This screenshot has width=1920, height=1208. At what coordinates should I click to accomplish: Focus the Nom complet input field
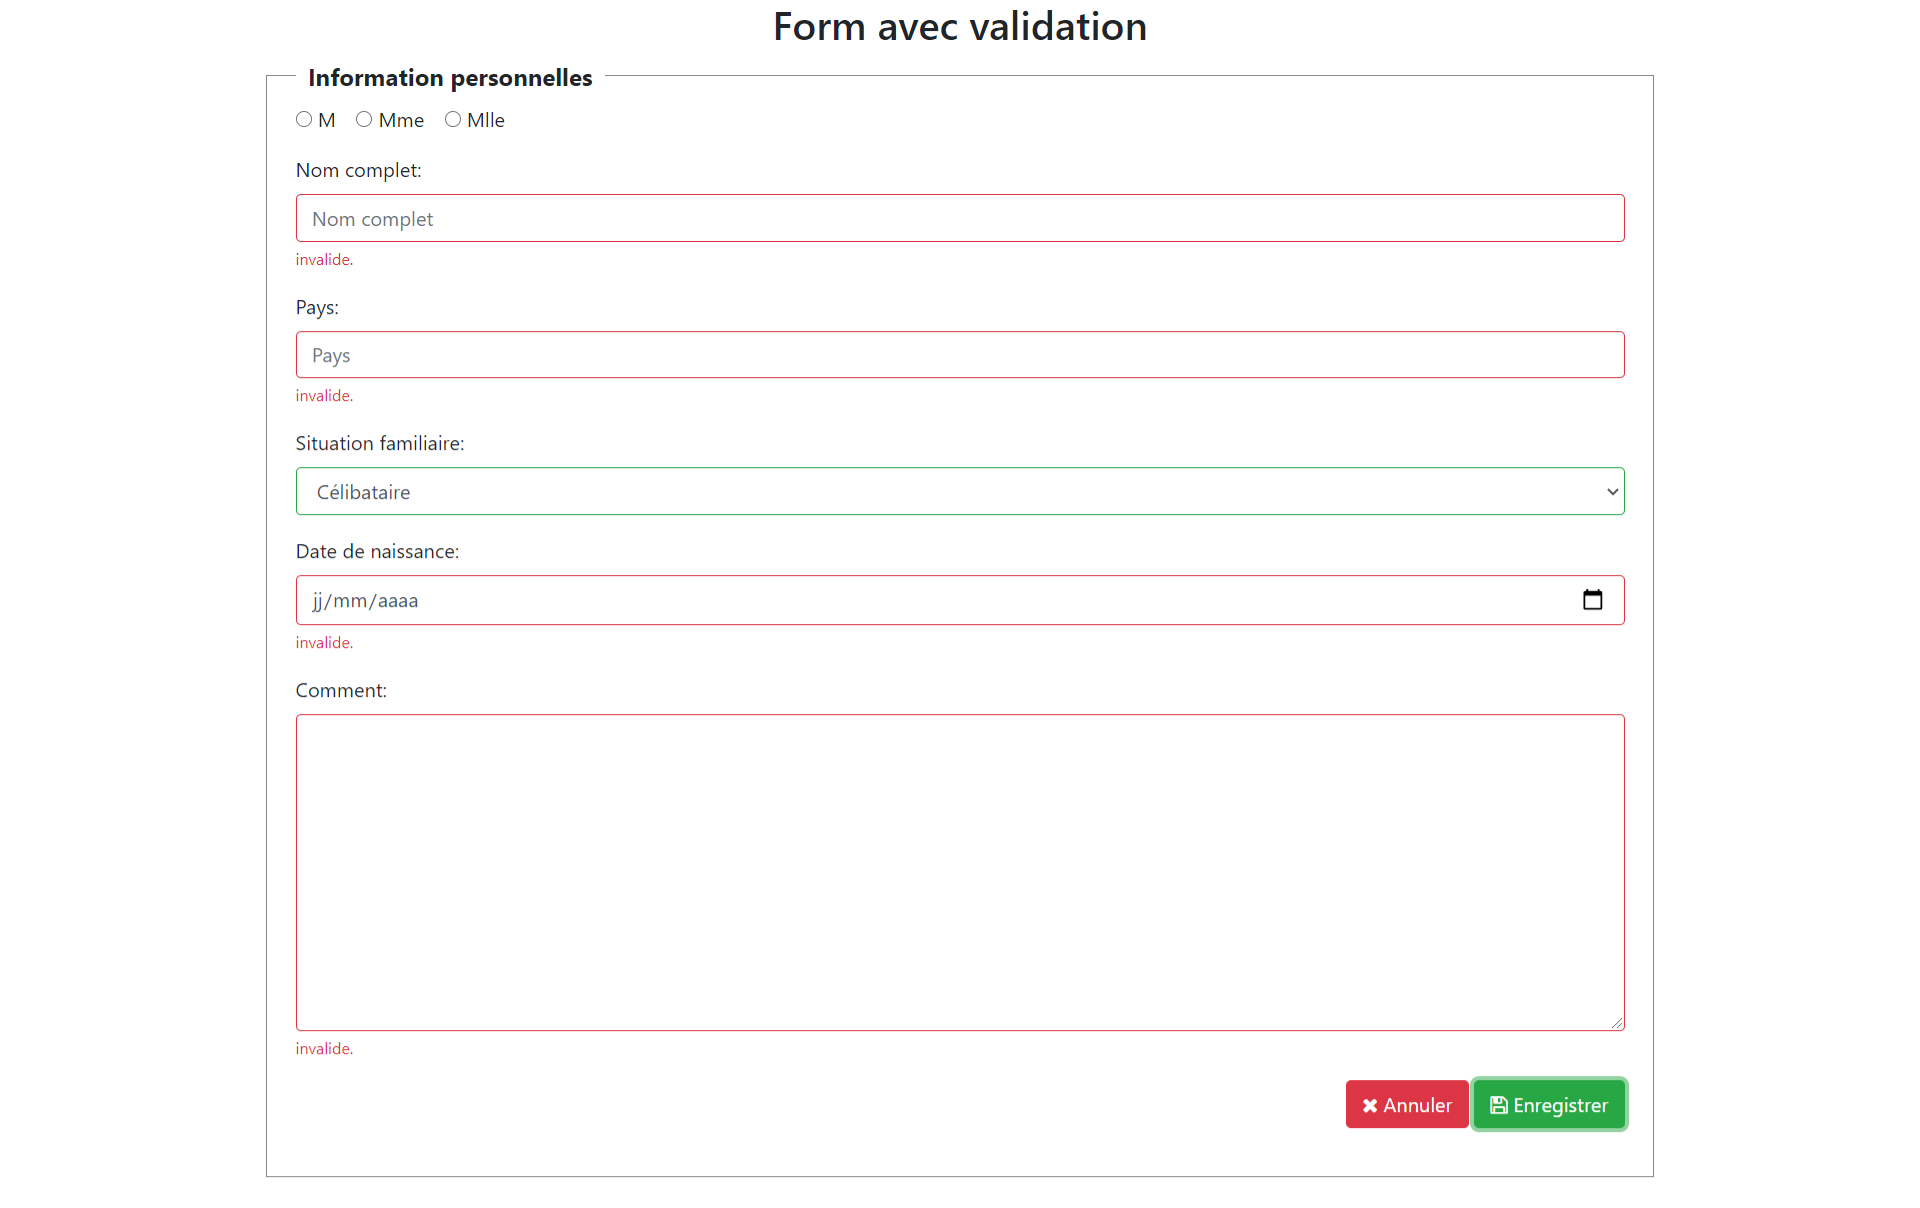pyautogui.click(x=960, y=218)
